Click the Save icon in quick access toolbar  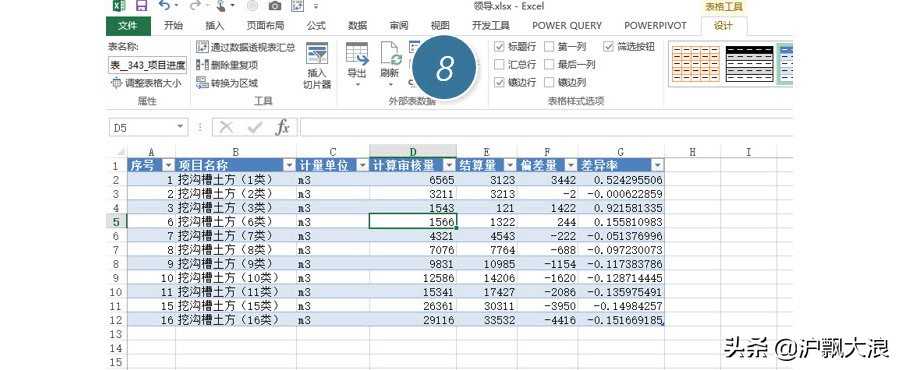click(x=141, y=6)
